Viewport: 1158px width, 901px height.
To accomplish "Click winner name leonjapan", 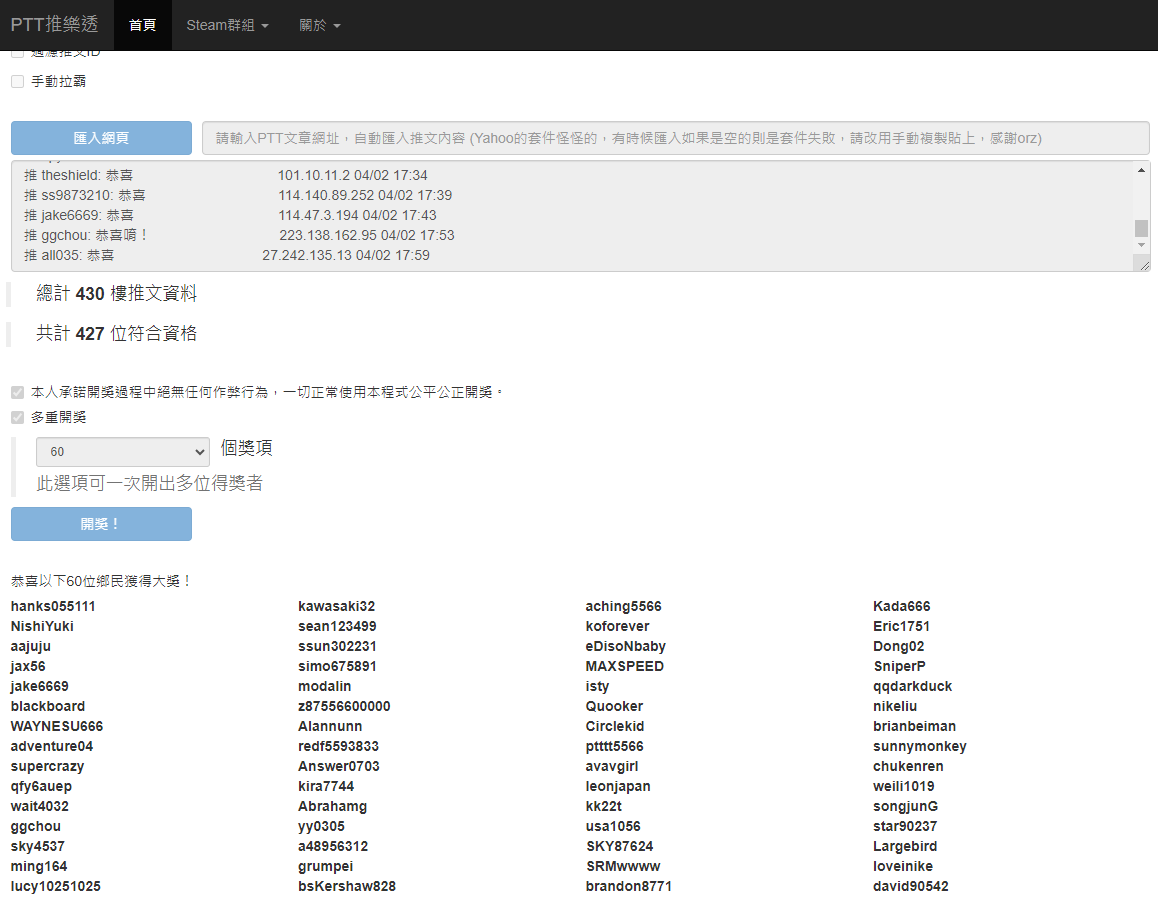I will point(618,786).
